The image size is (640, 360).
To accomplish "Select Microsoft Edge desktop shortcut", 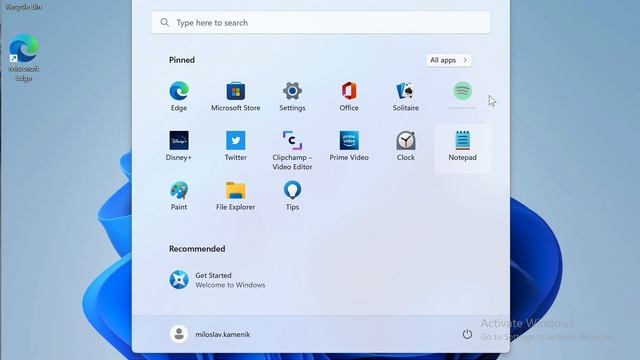I will pos(24,58).
